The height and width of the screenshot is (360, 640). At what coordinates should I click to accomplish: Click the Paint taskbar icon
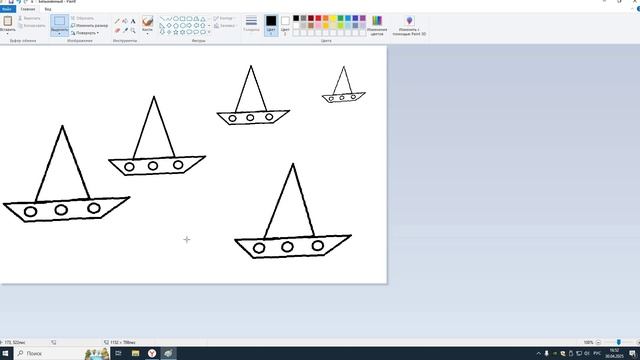[168, 353]
